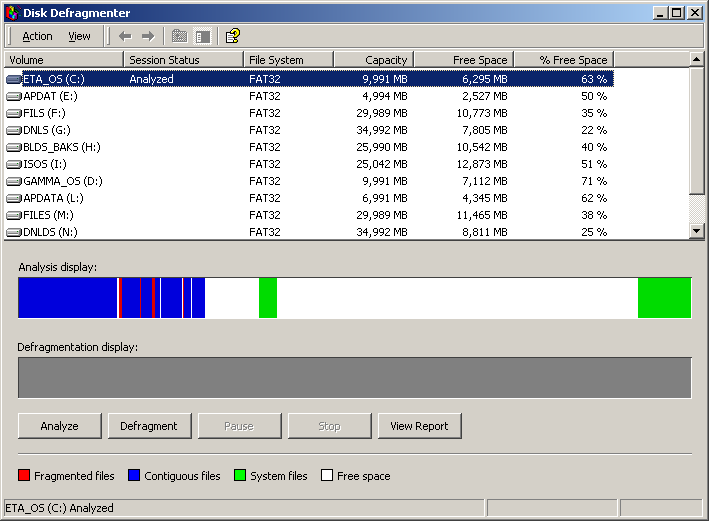Click the 25 % free value for DNLDS
This screenshot has width=709, height=521.
click(594, 232)
